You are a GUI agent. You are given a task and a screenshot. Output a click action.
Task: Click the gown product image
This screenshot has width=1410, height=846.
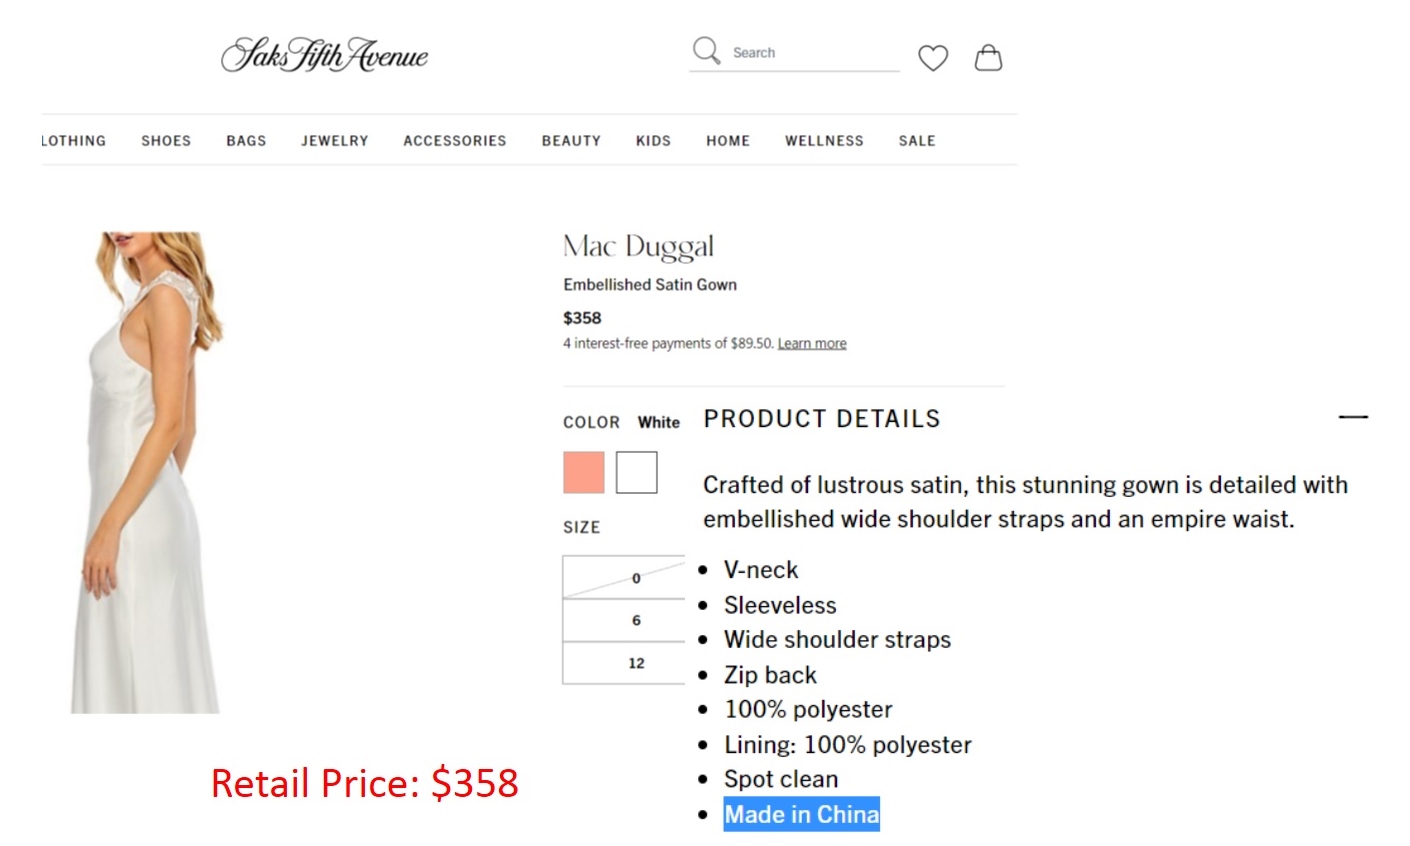coord(148,472)
